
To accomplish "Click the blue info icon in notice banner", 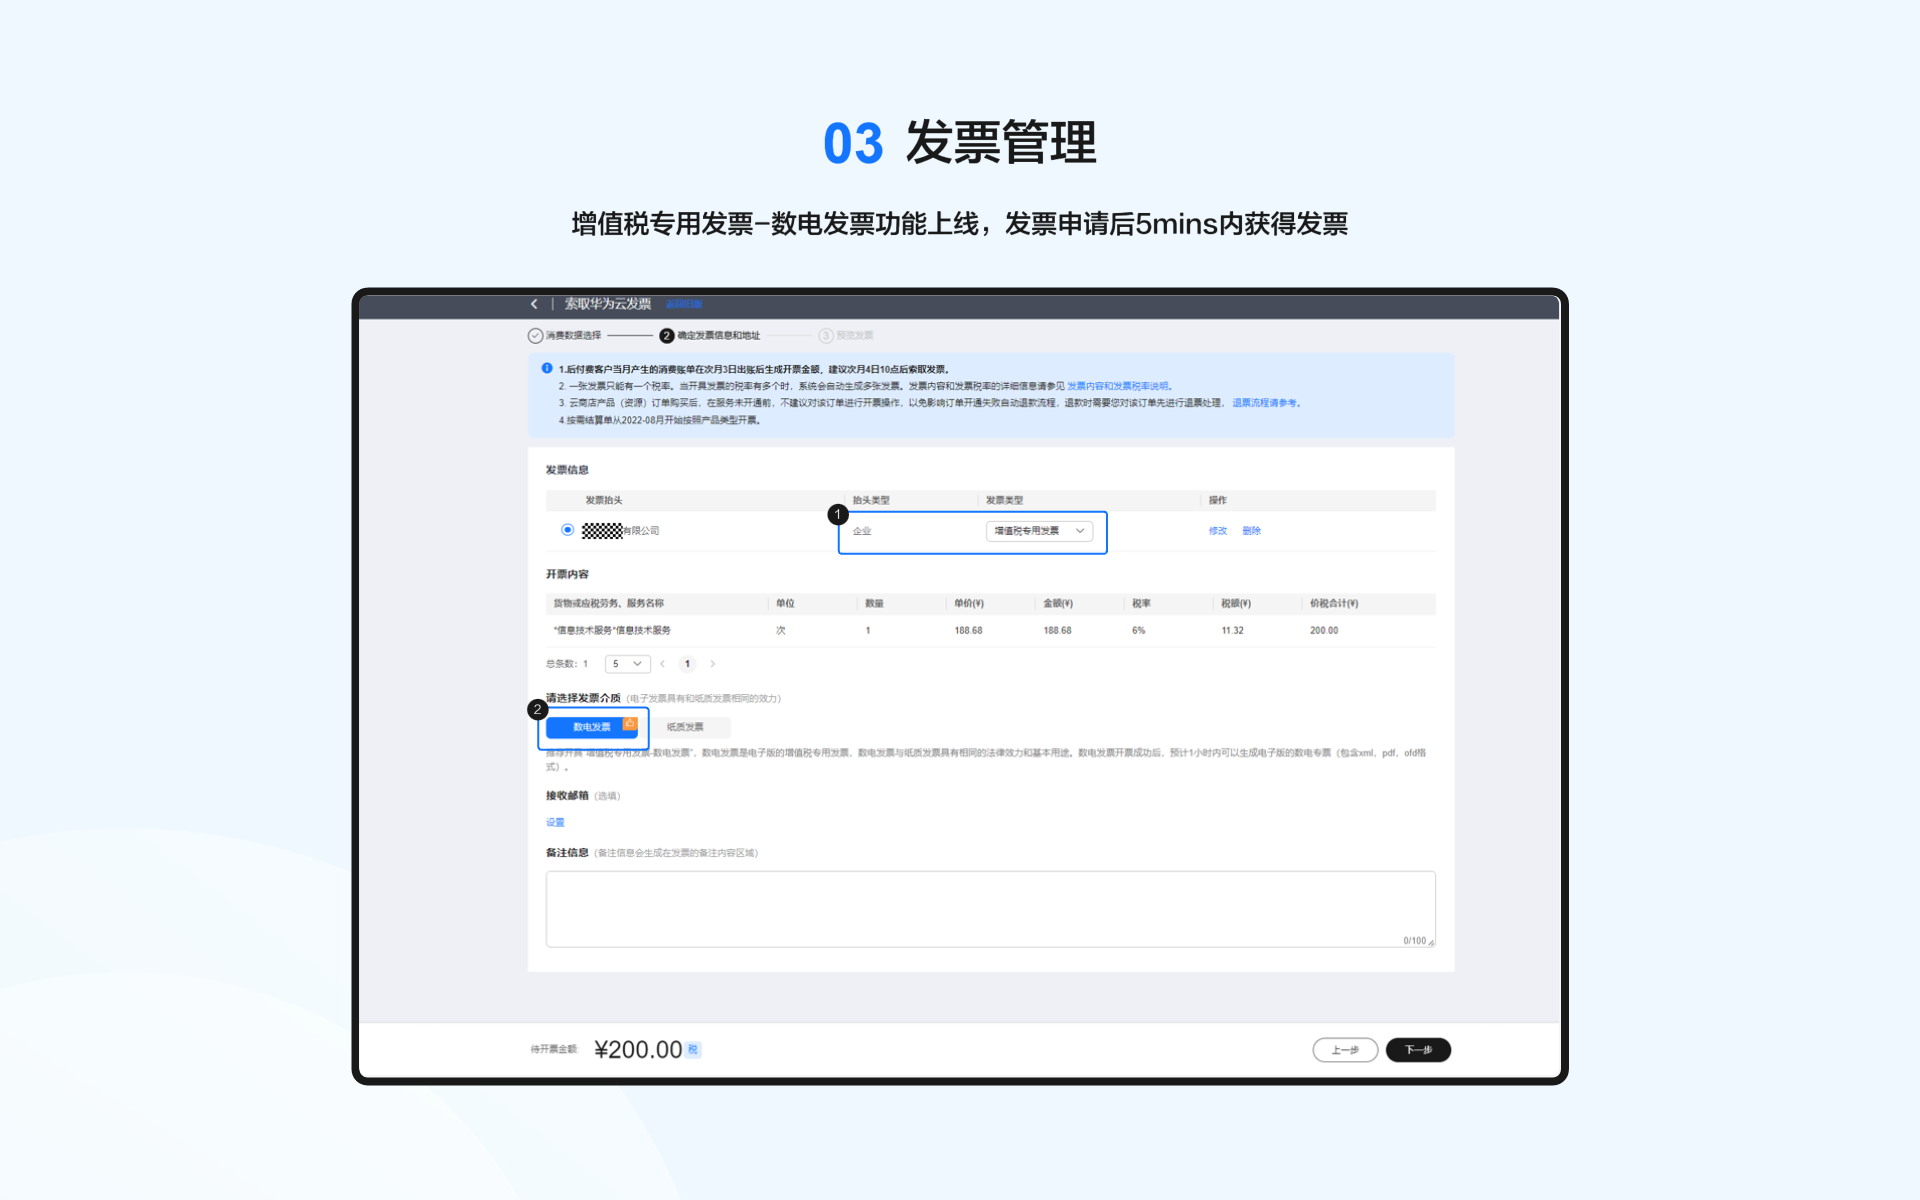I will pos(546,368).
